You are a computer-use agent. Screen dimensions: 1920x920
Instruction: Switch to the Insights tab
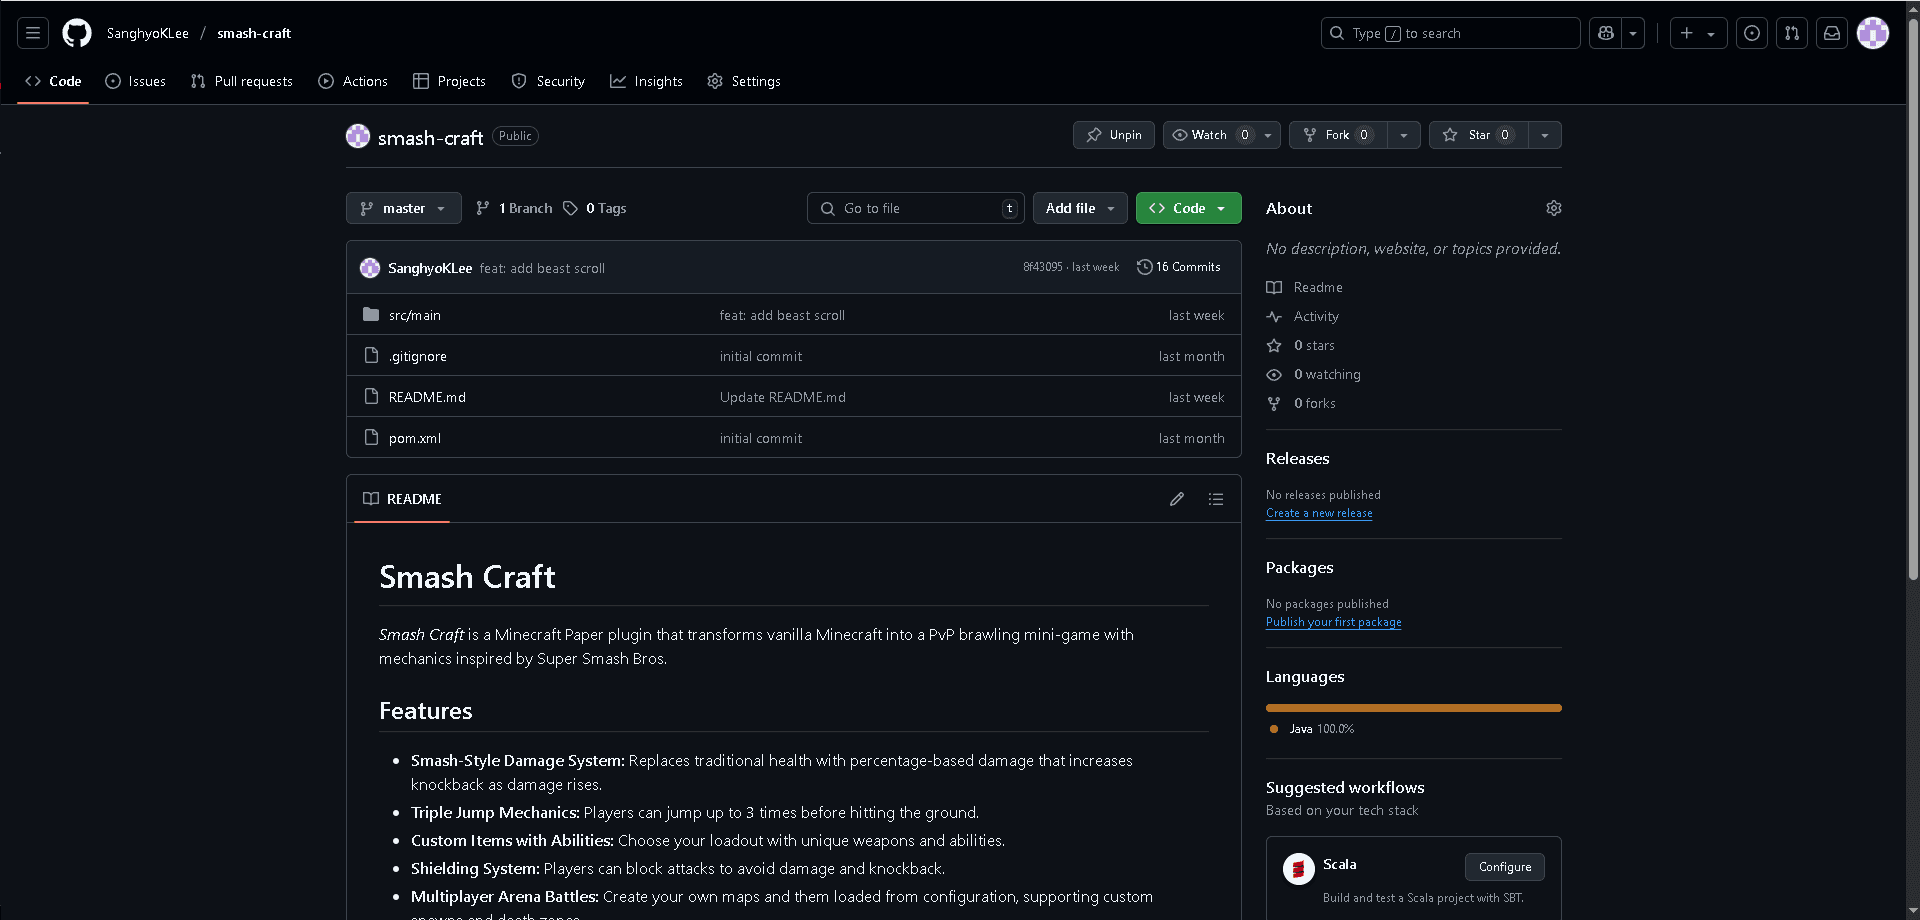646,81
